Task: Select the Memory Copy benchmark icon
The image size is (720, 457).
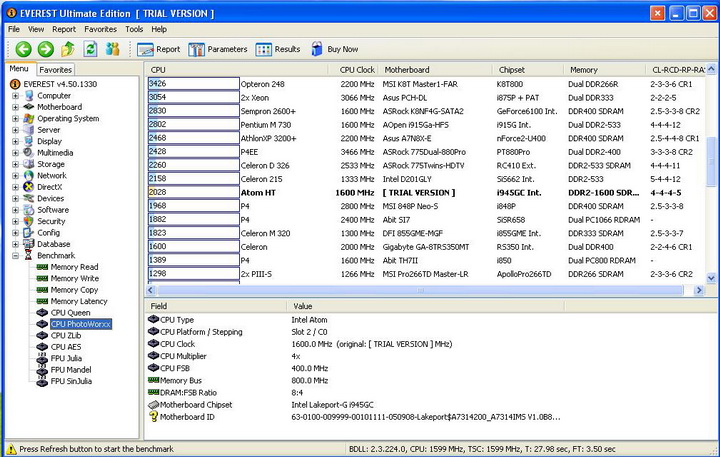Action: pyautogui.click(x=42, y=290)
